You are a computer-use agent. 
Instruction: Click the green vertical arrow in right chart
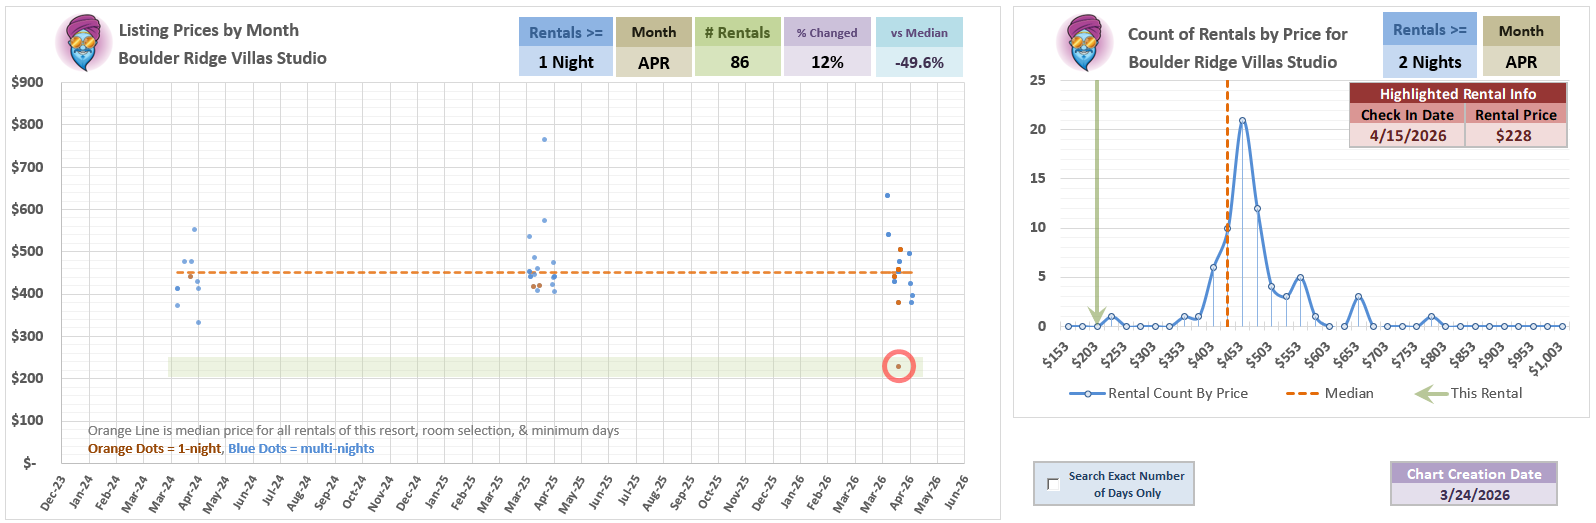coord(1097,200)
